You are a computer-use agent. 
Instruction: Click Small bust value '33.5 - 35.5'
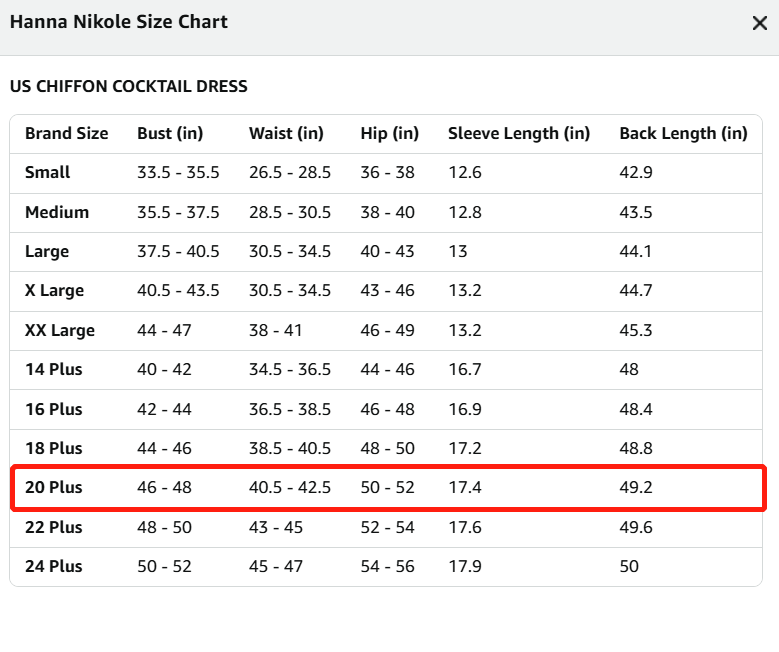click(178, 172)
